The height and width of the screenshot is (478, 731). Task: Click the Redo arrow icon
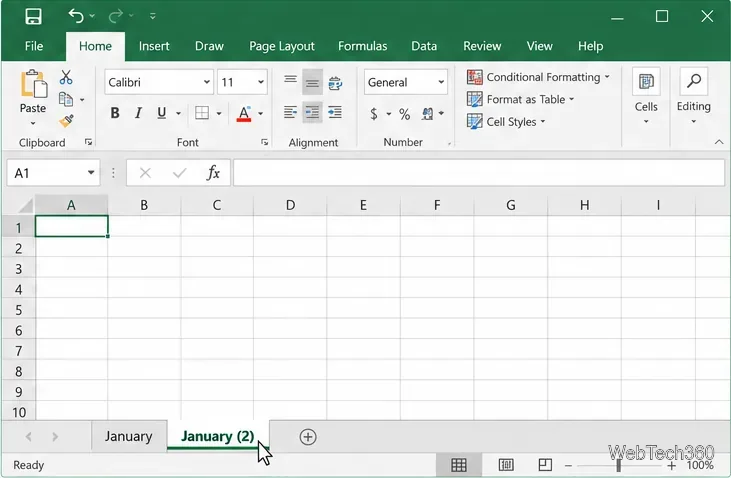115,16
